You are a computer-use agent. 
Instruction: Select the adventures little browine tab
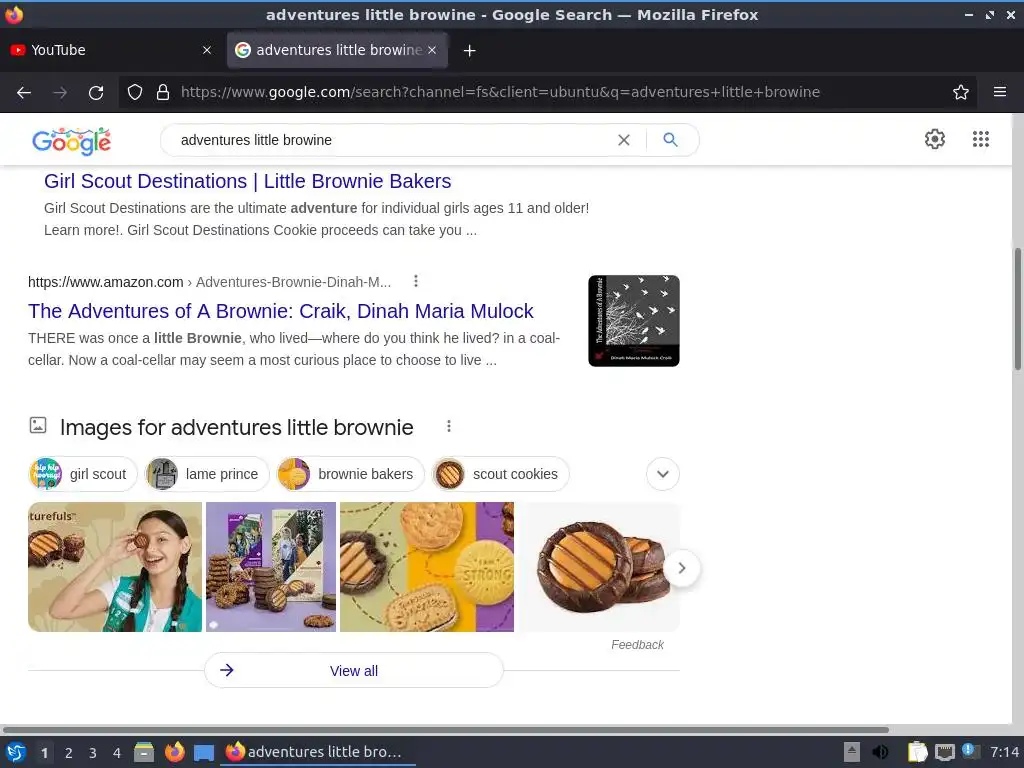337,50
